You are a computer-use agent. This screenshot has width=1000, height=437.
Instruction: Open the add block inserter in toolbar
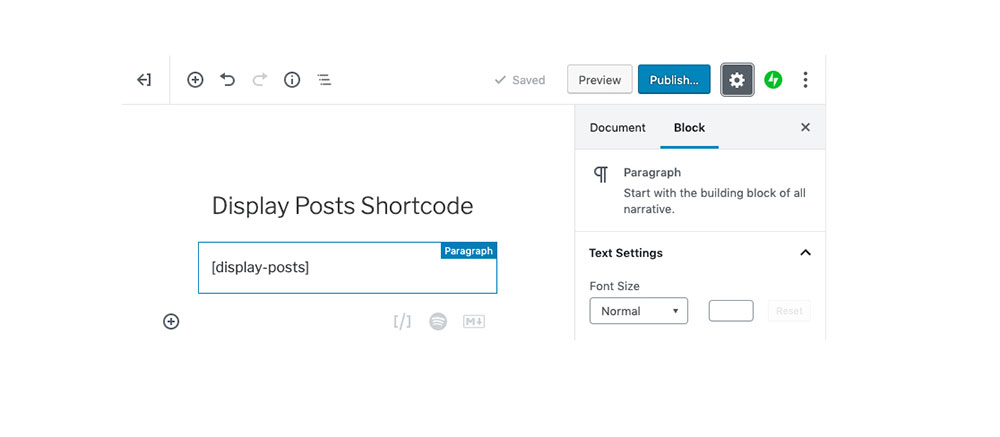pyautogui.click(x=195, y=80)
